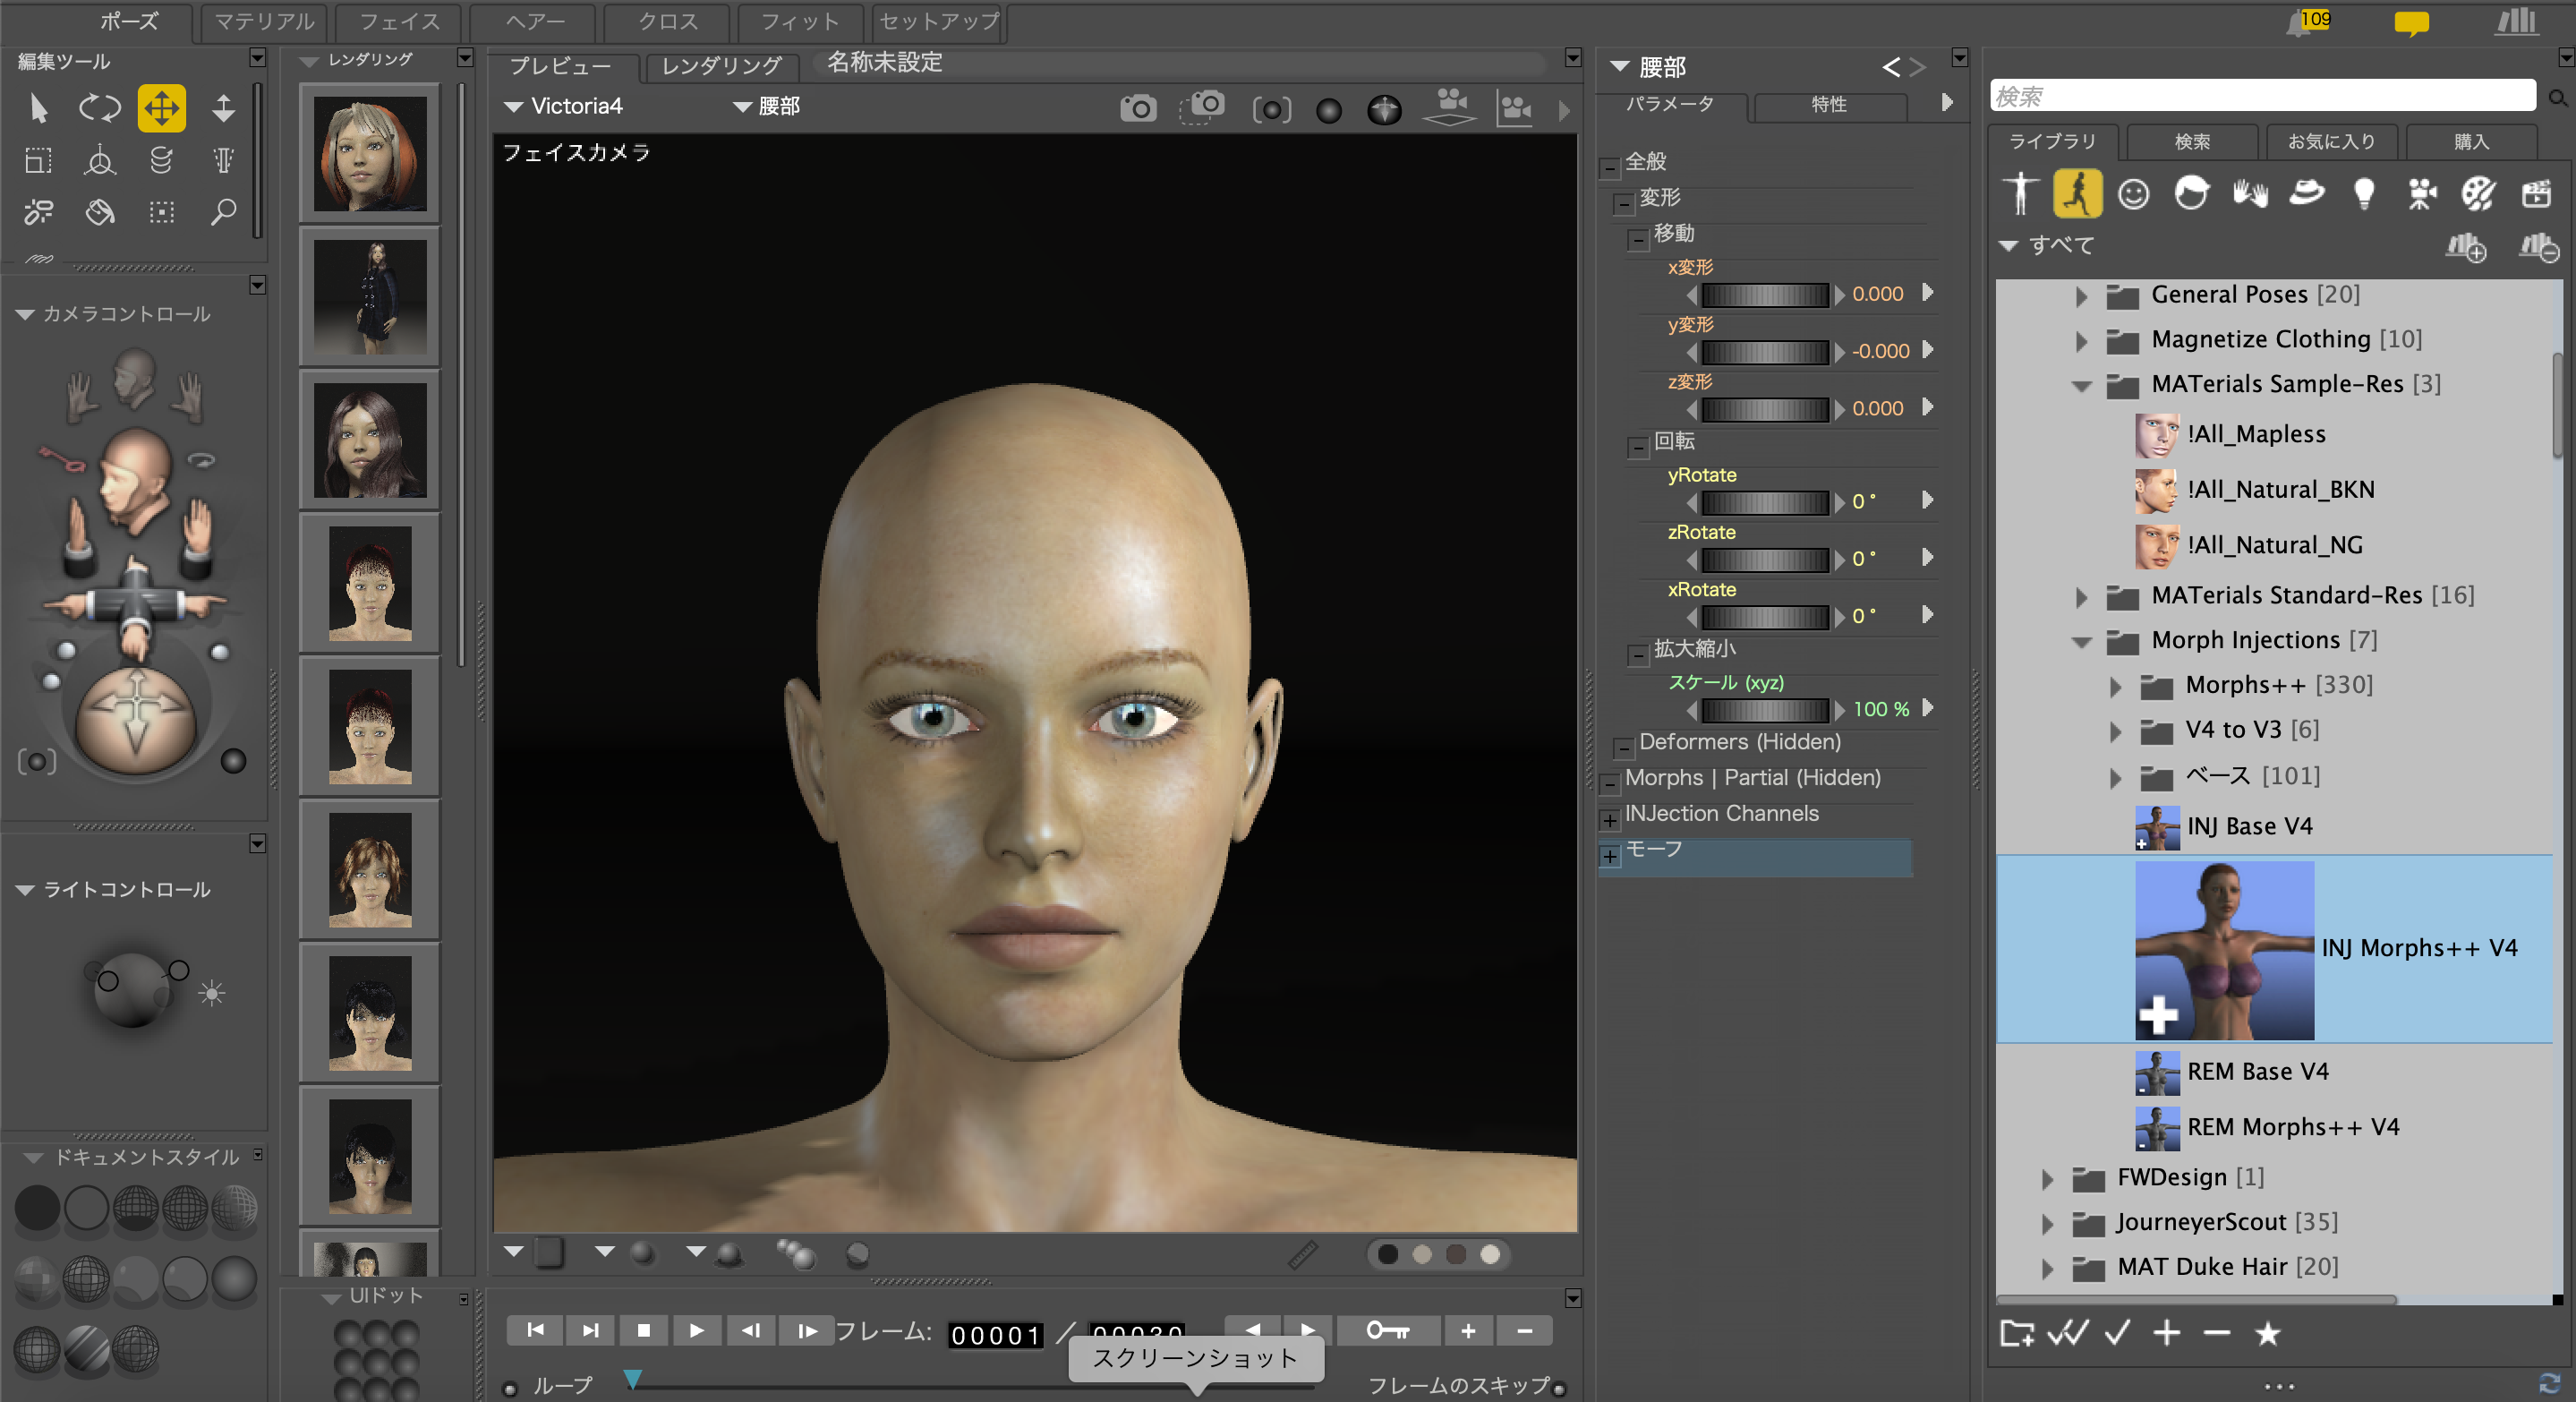Open the Face category icon in library

point(2133,193)
